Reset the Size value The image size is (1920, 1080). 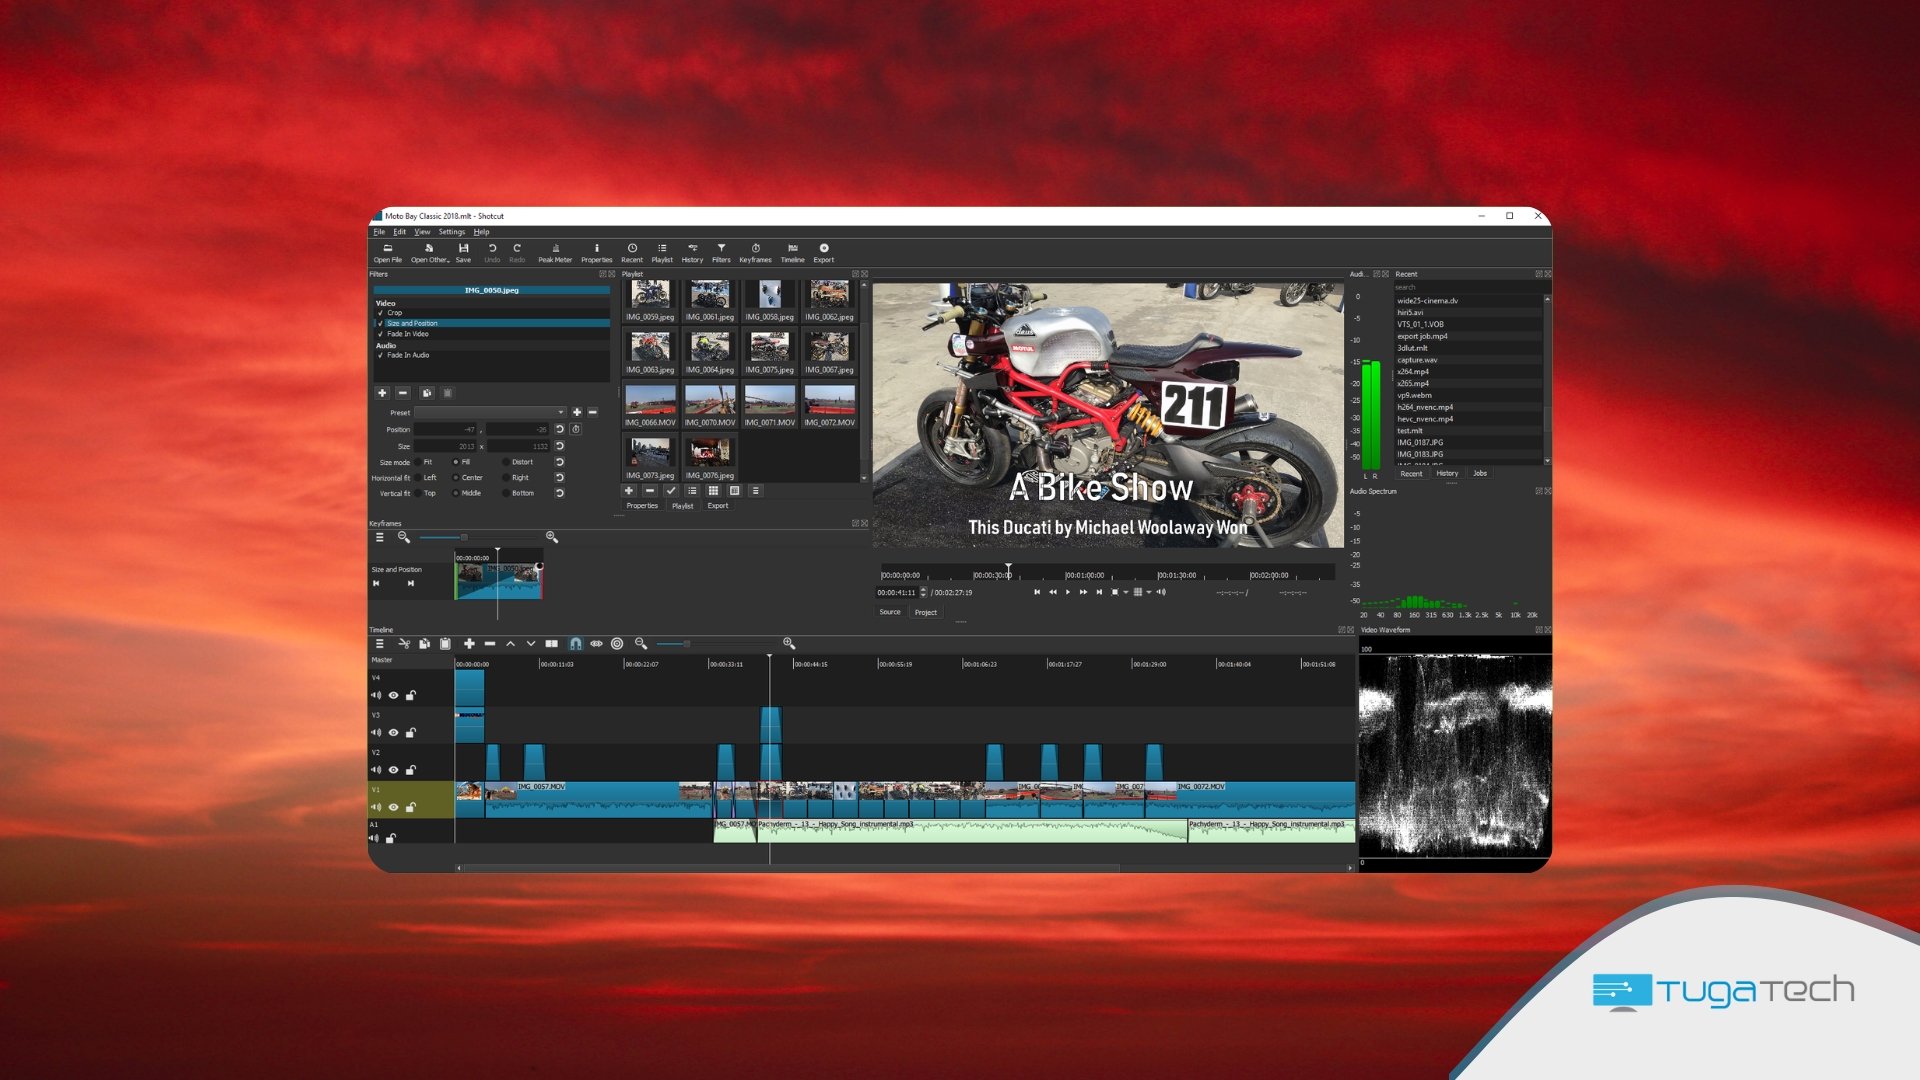coord(560,446)
